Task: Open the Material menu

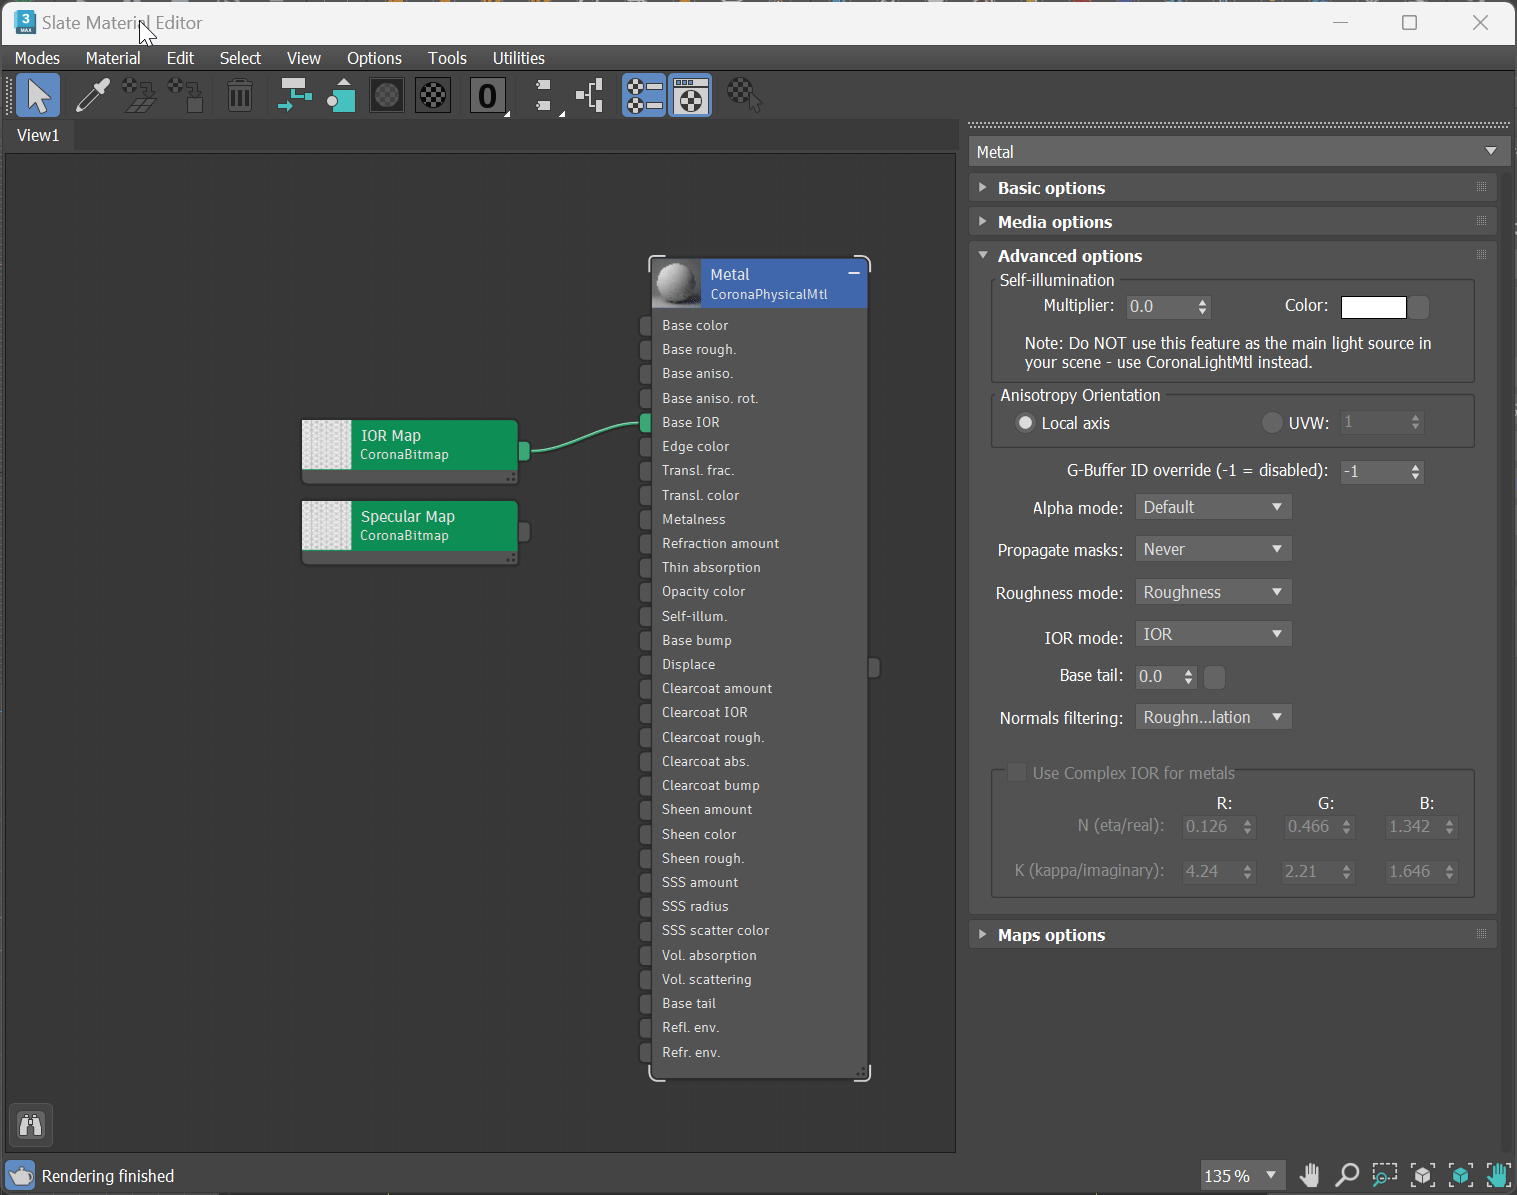Action: 113,58
